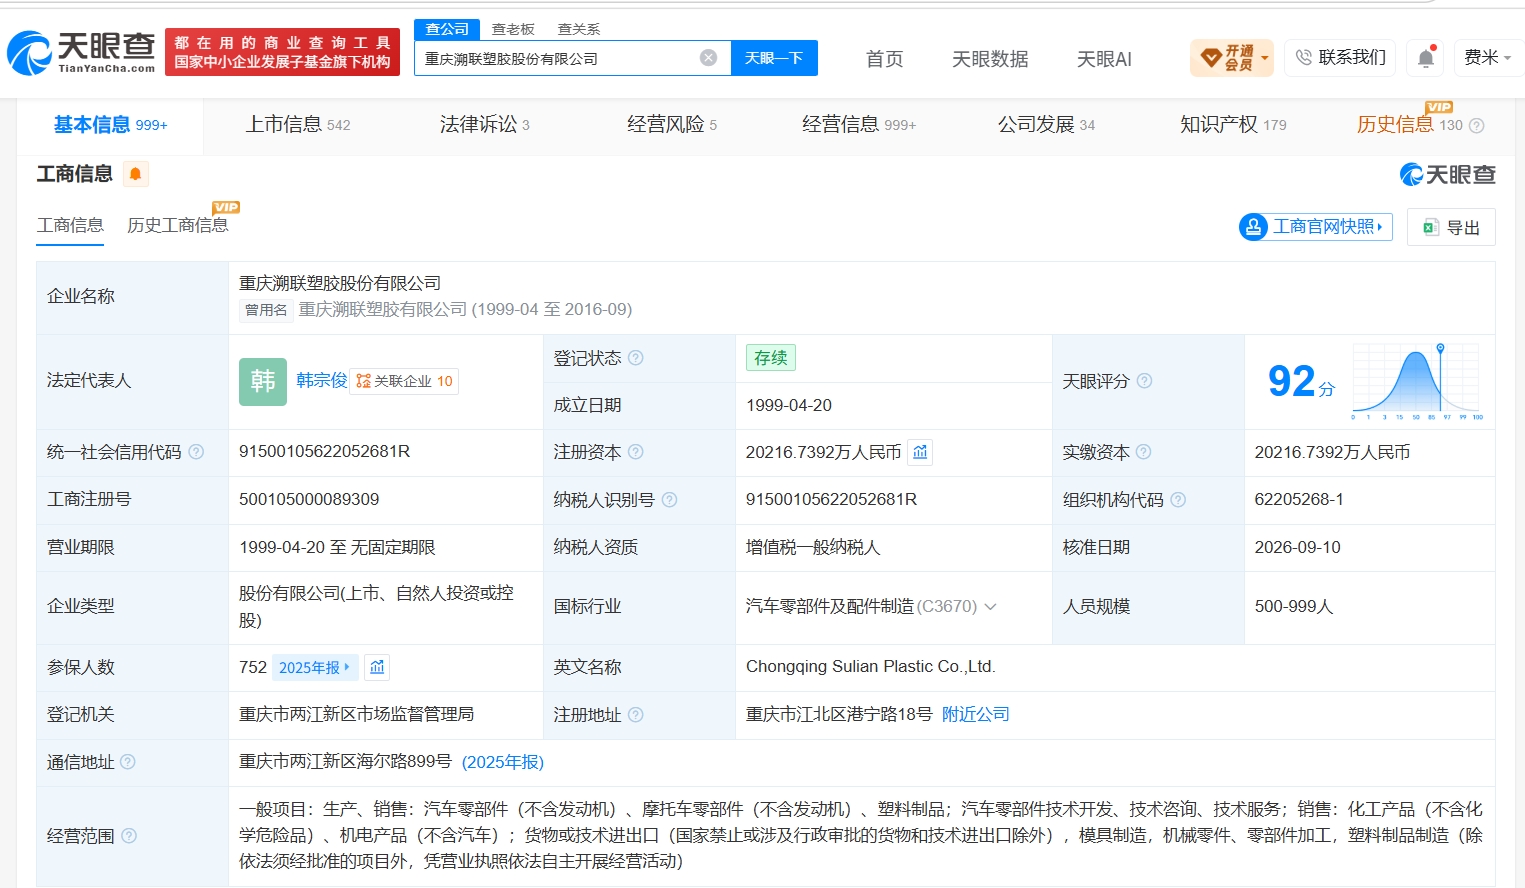Switch to the 基本信息 tab
Viewport: 1525px width, 888px height.
[x=110, y=125]
